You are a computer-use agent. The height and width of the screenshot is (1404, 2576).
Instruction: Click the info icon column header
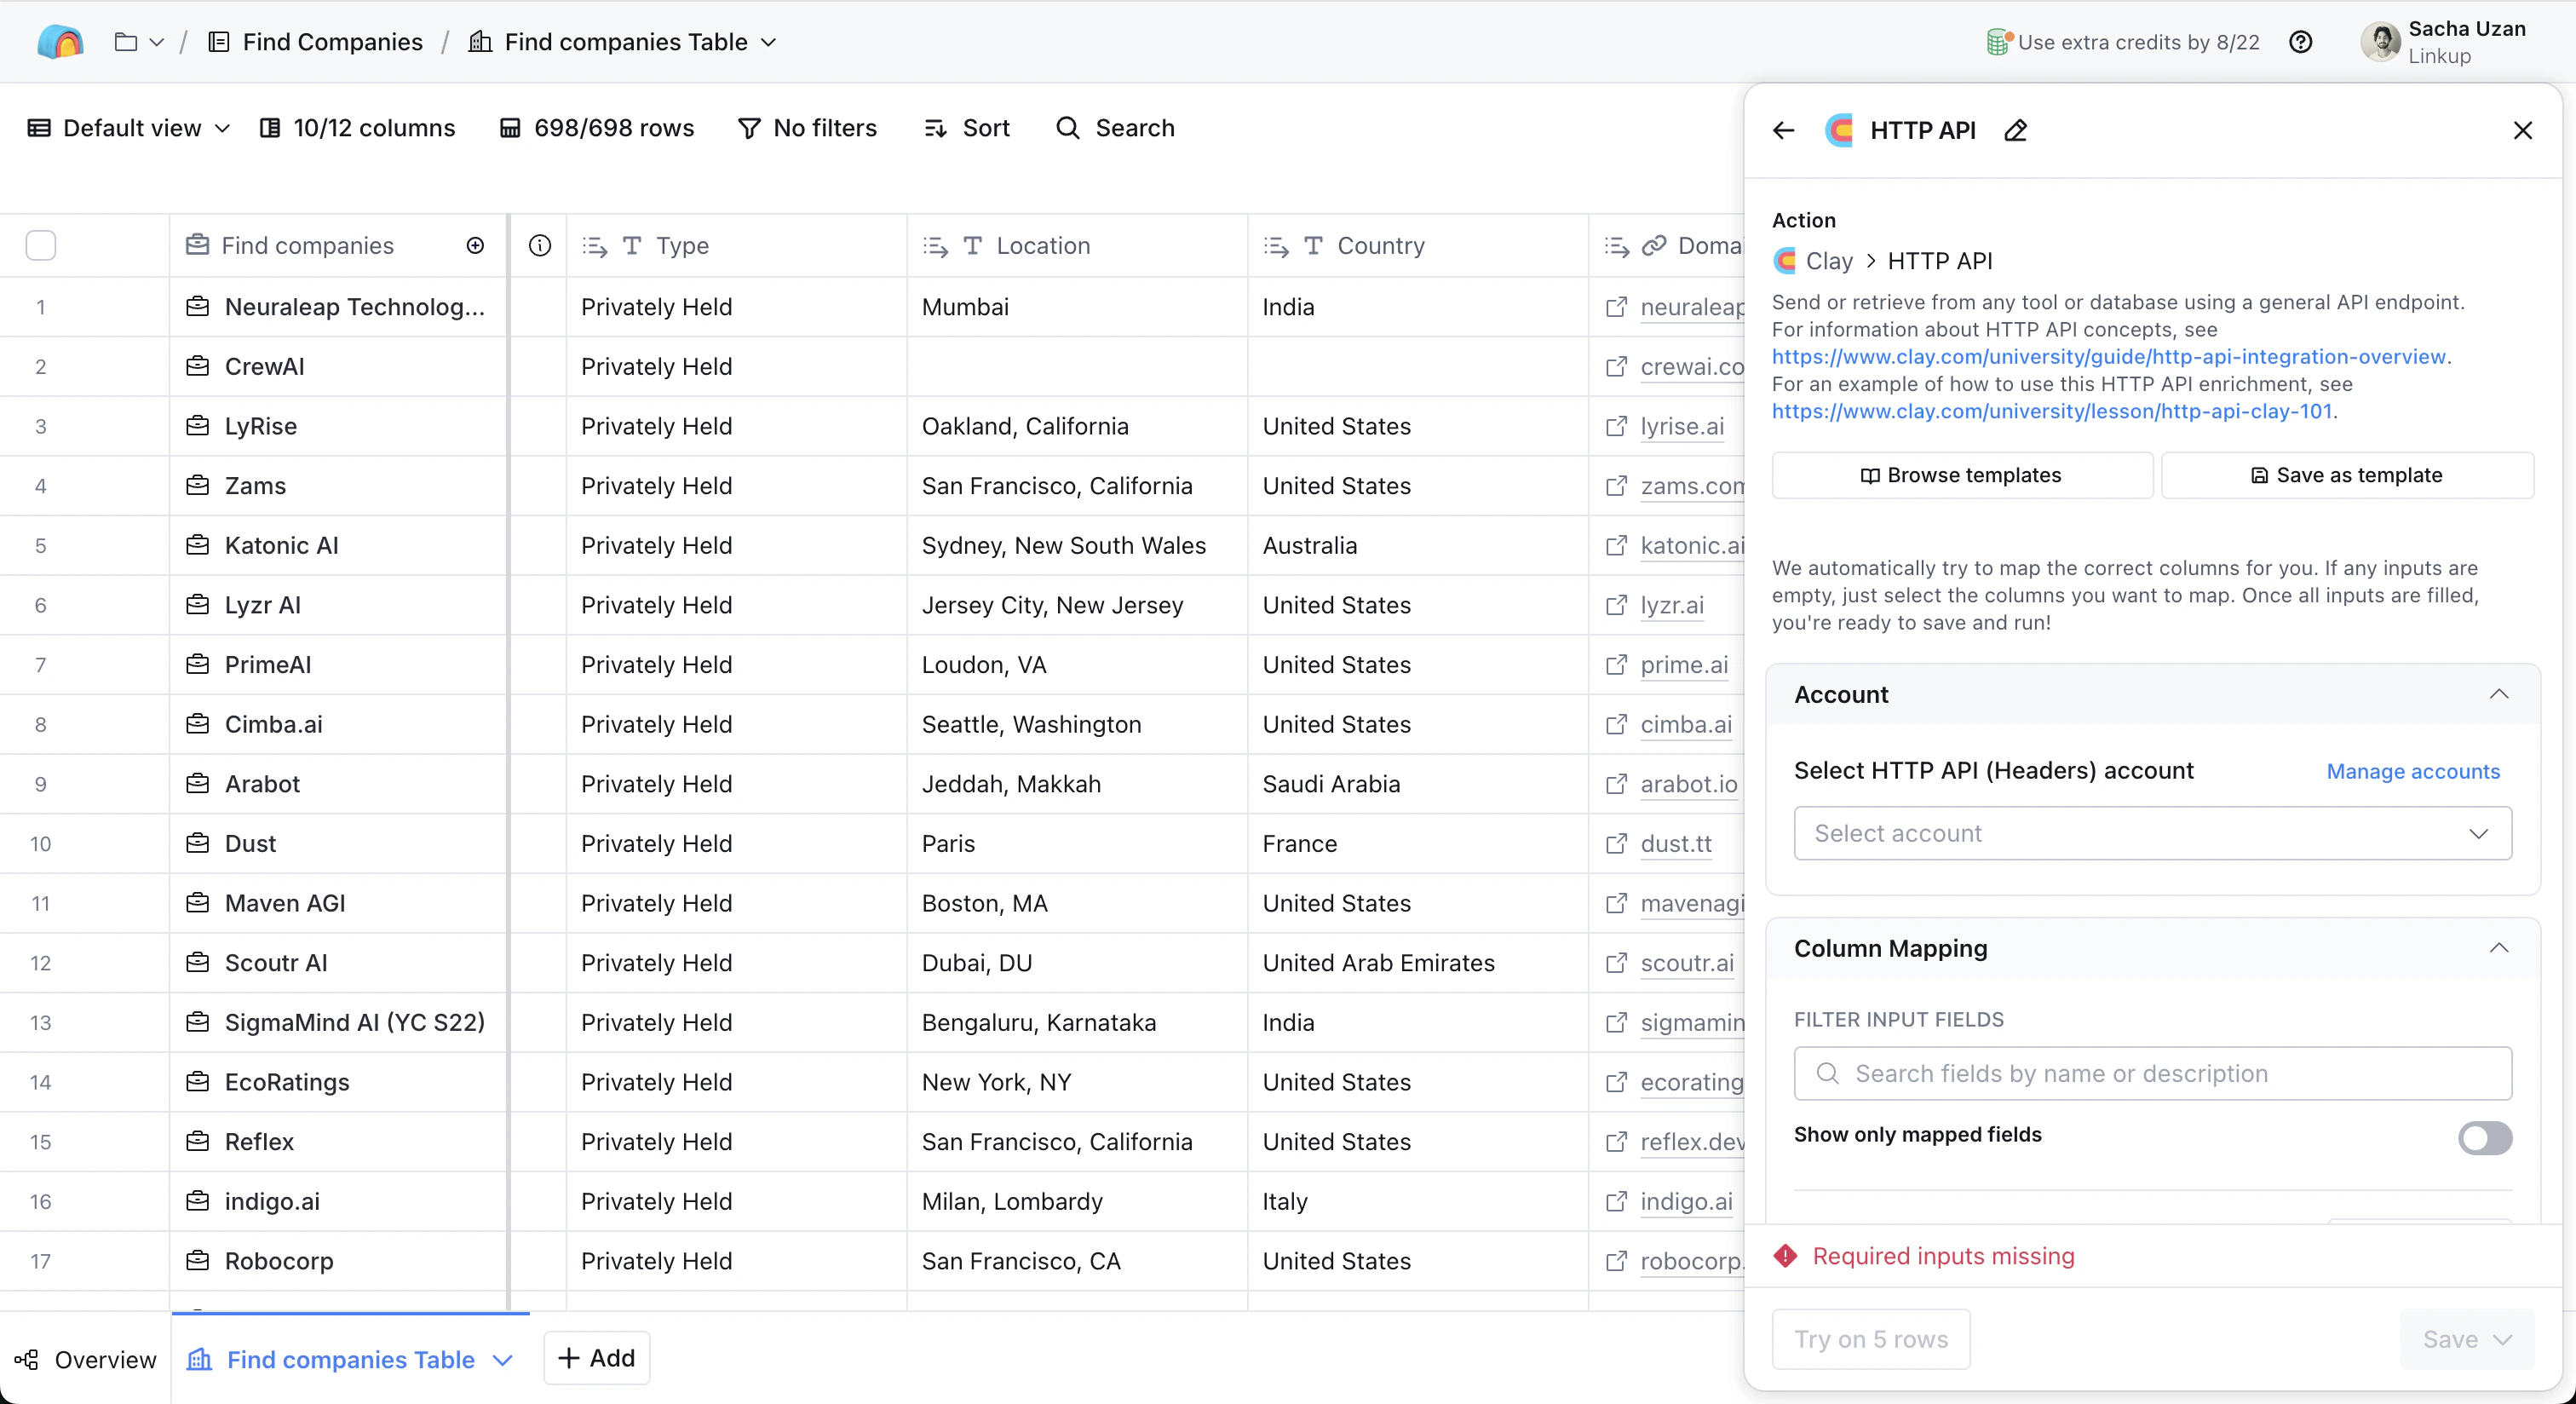539,245
